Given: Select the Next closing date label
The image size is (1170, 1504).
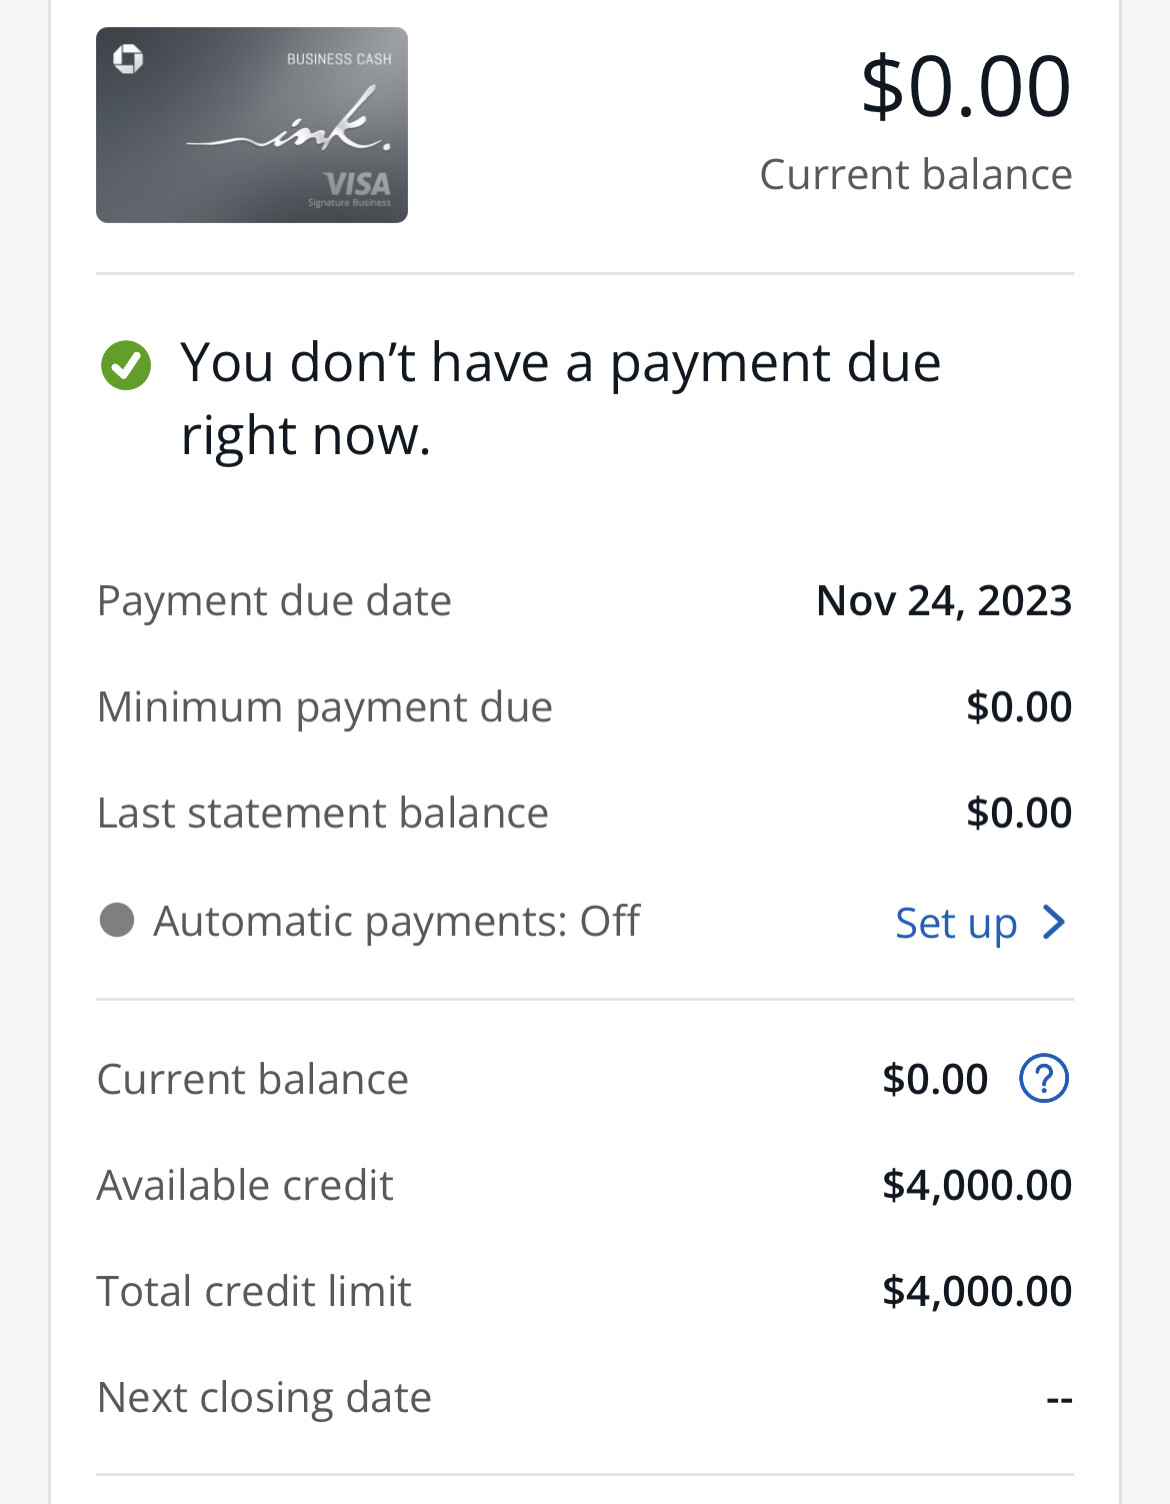Looking at the screenshot, I should point(264,1397).
